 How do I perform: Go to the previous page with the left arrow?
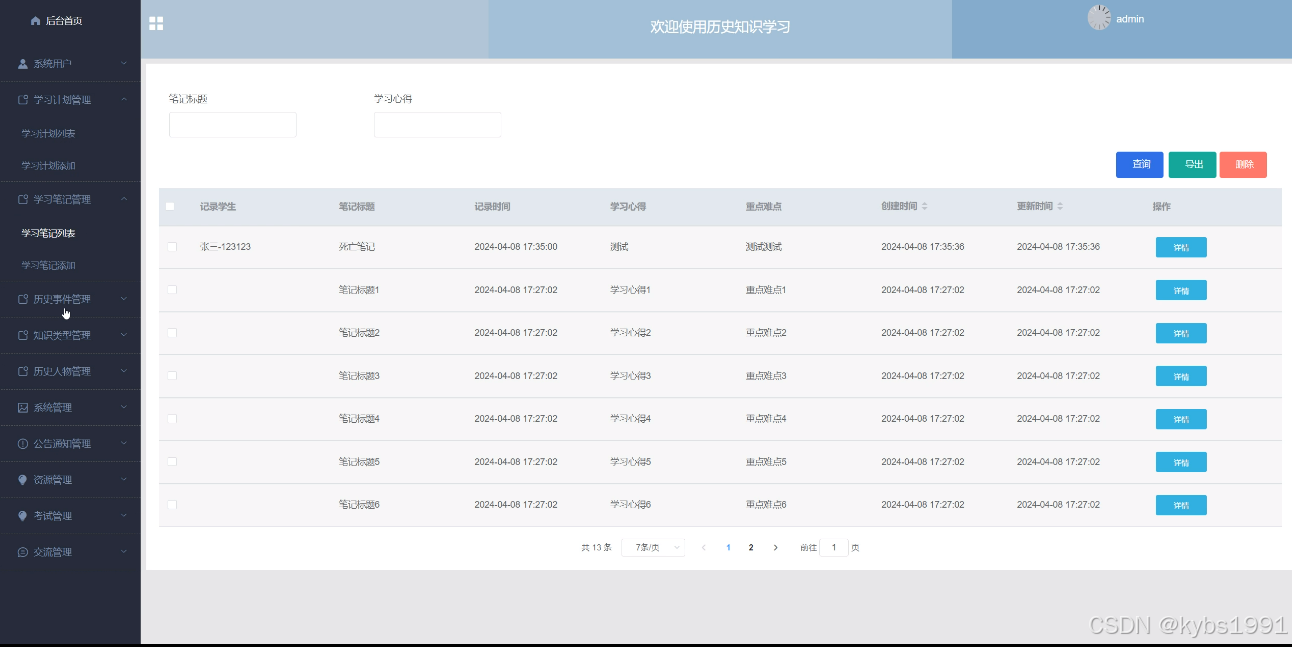coord(704,548)
